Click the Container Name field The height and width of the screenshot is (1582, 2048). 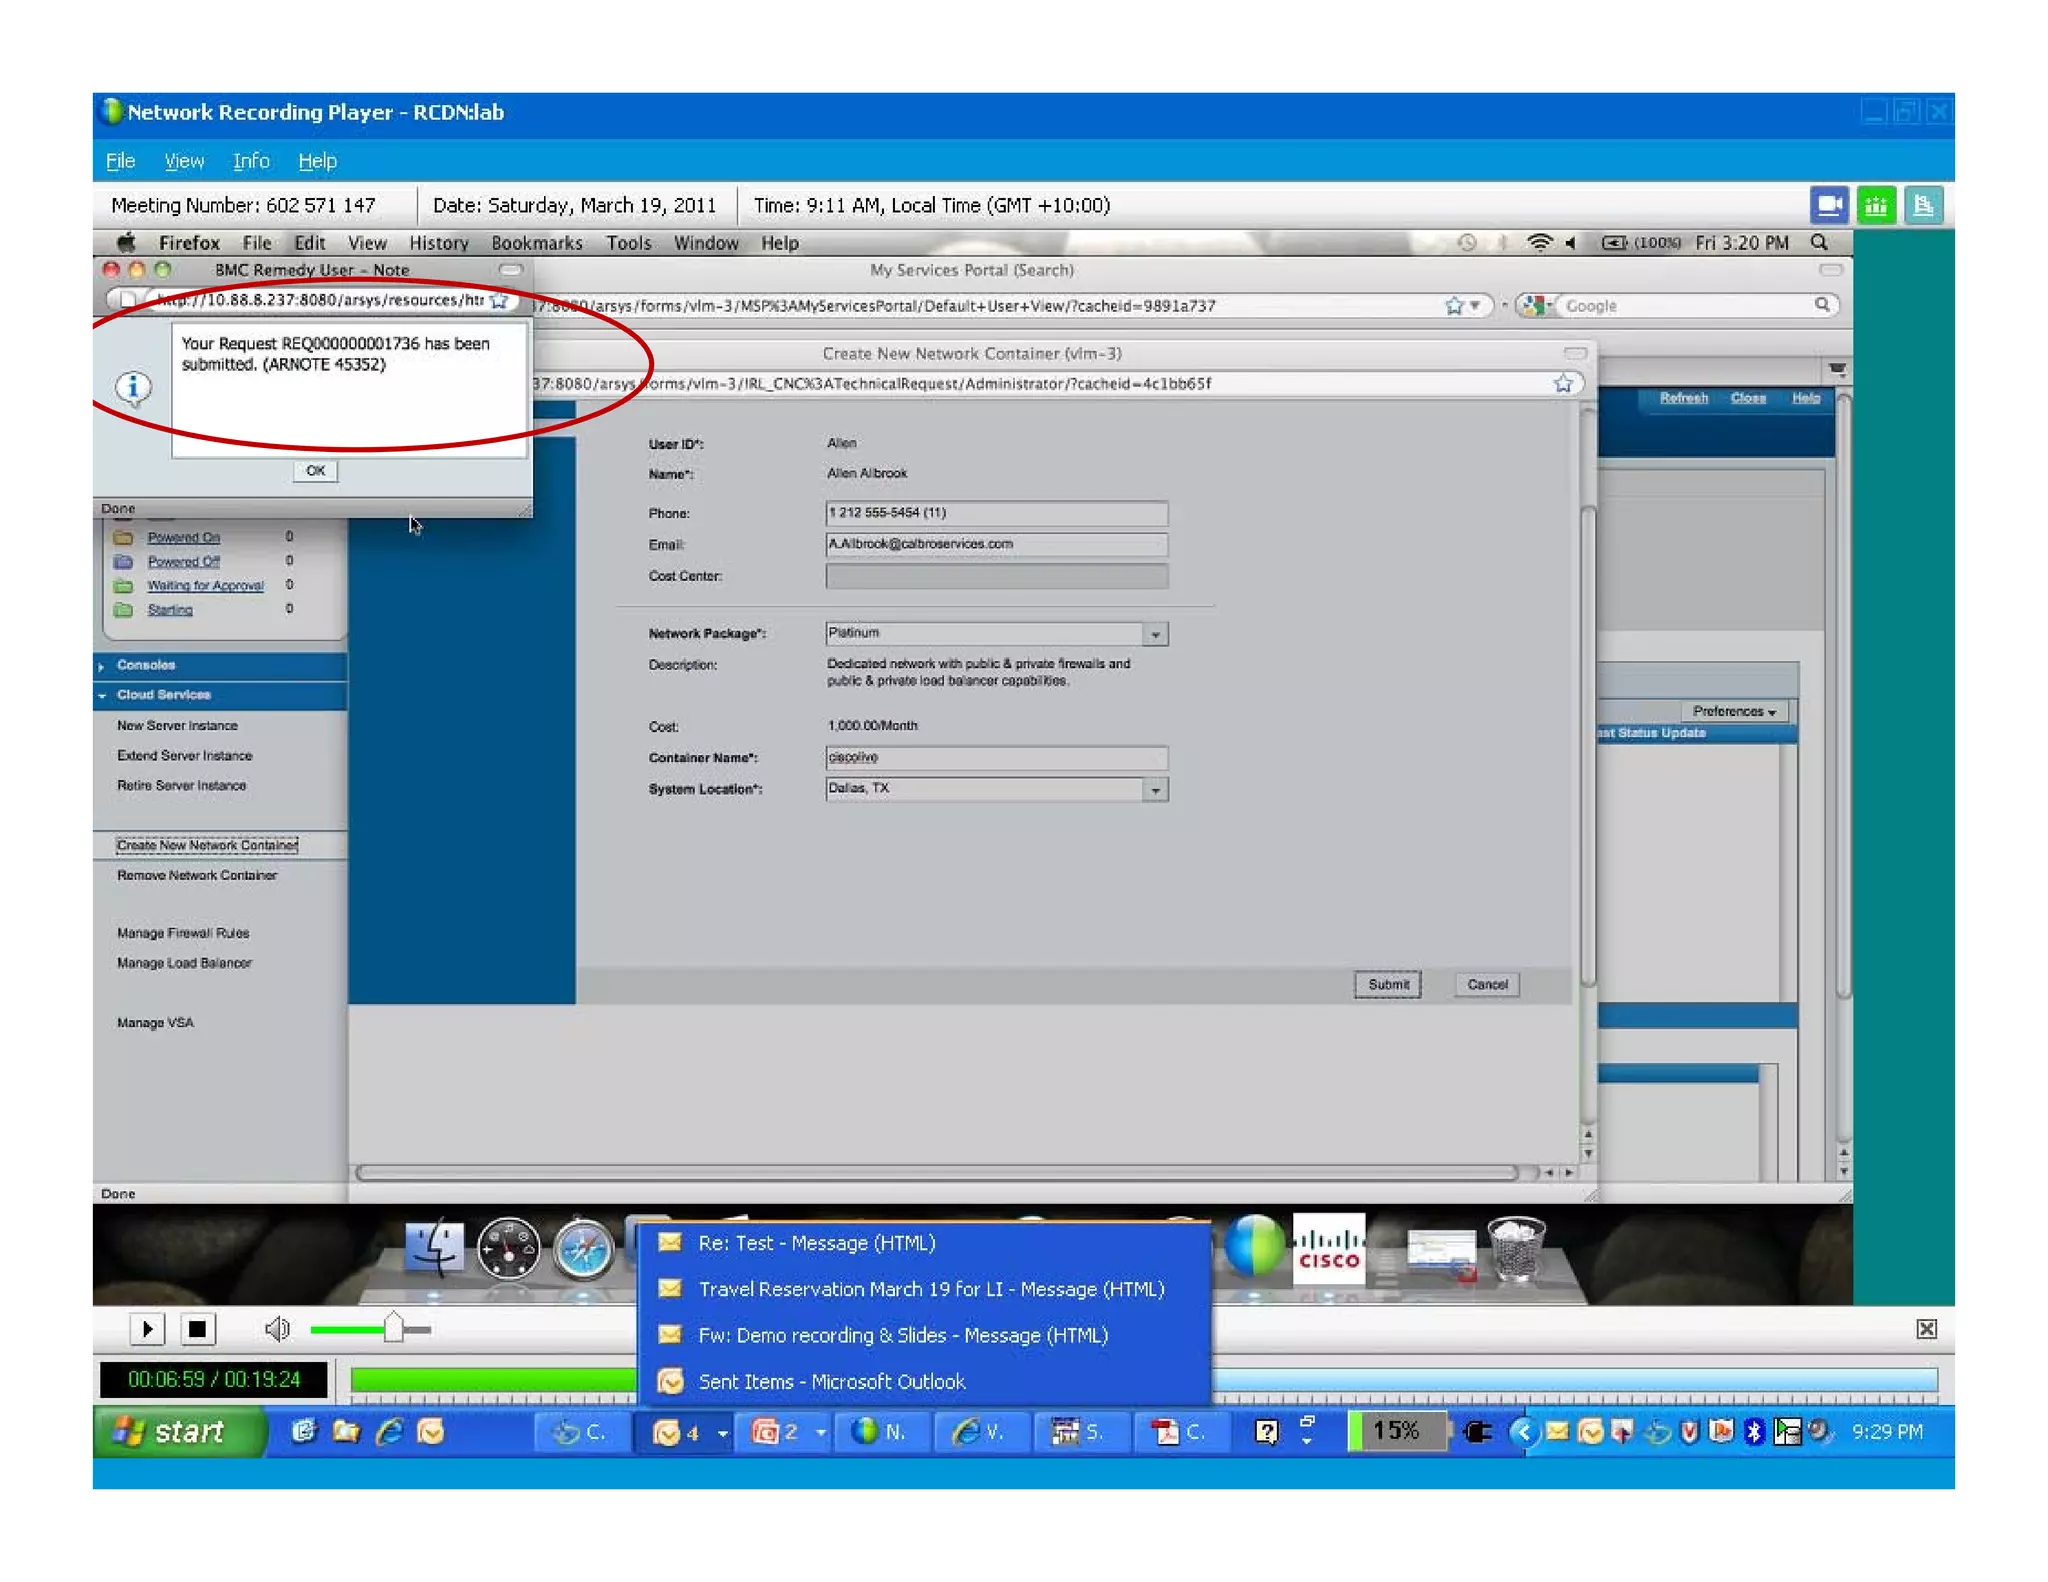pos(996,758)
